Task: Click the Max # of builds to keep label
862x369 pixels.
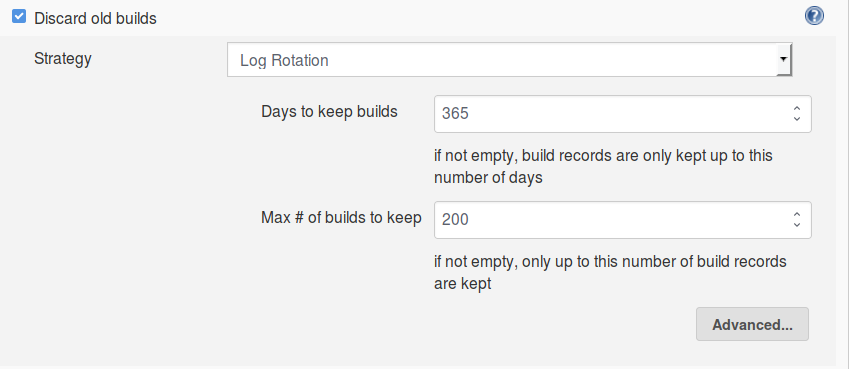Action: point(341,218)
